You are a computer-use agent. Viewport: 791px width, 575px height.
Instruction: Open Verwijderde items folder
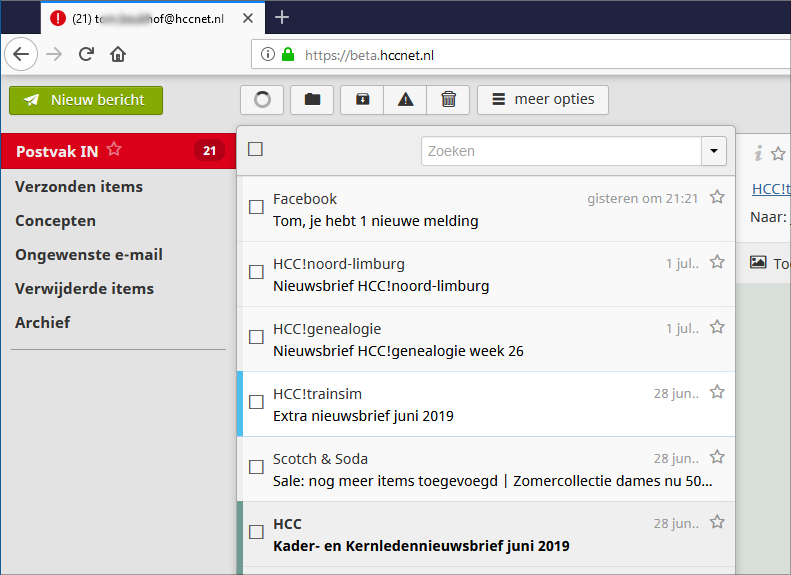tap(84, 289)
